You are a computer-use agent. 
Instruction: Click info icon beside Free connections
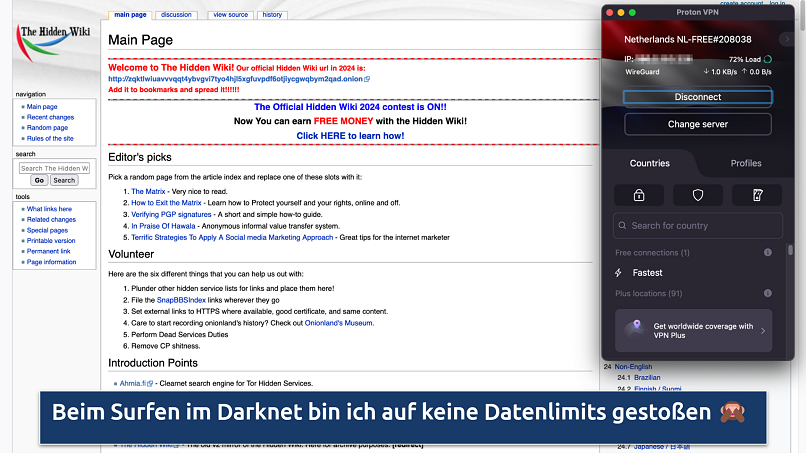[x=768, y=253]
